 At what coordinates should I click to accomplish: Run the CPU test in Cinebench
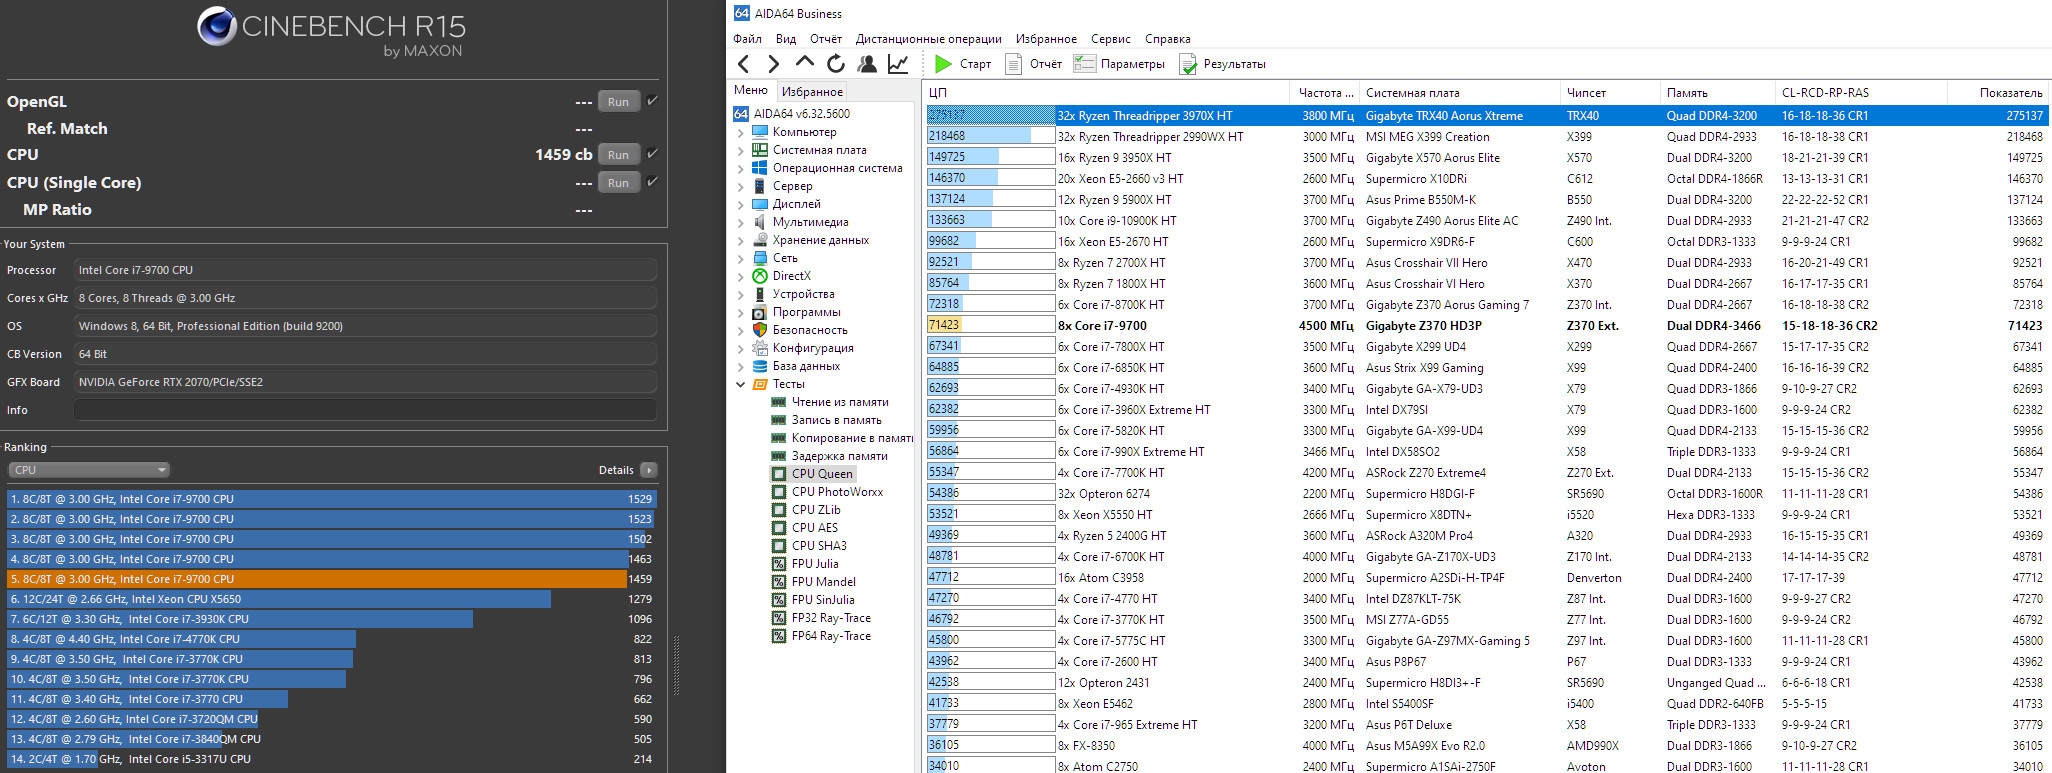(618, 154)
